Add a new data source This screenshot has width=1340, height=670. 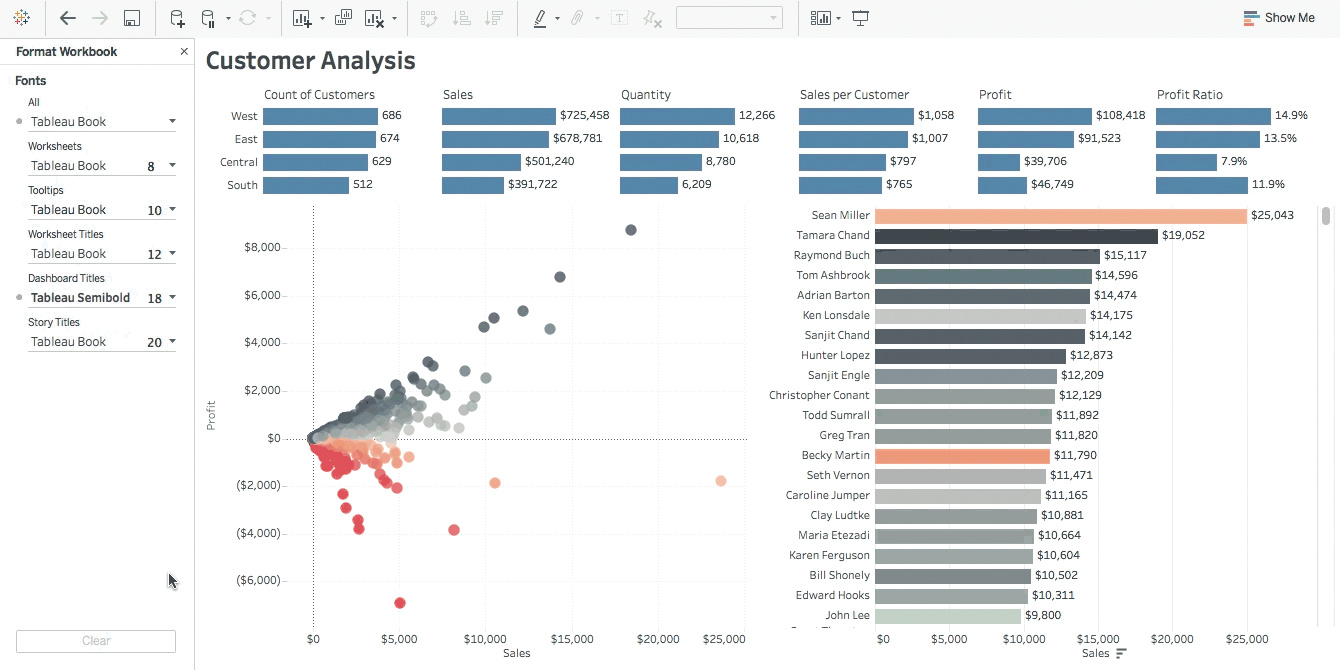tap(177, 18)
